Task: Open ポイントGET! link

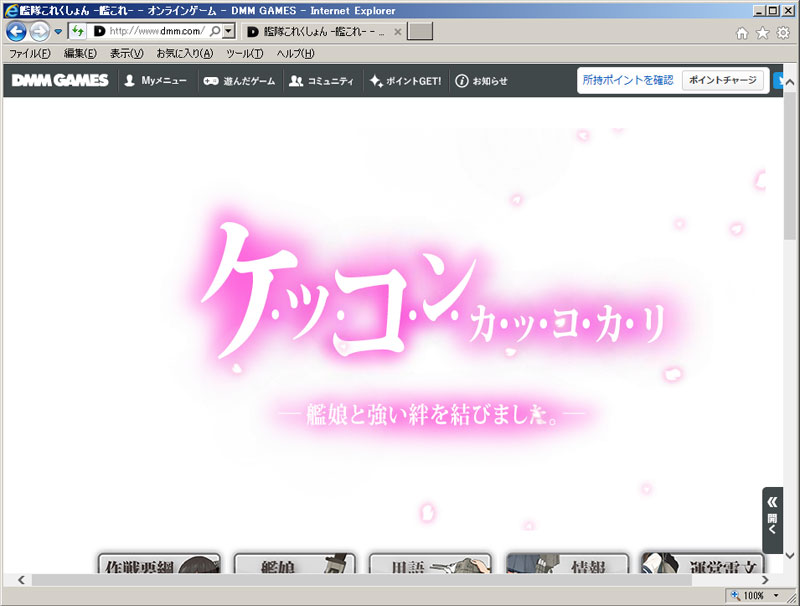Action: (x=414, y=81)
